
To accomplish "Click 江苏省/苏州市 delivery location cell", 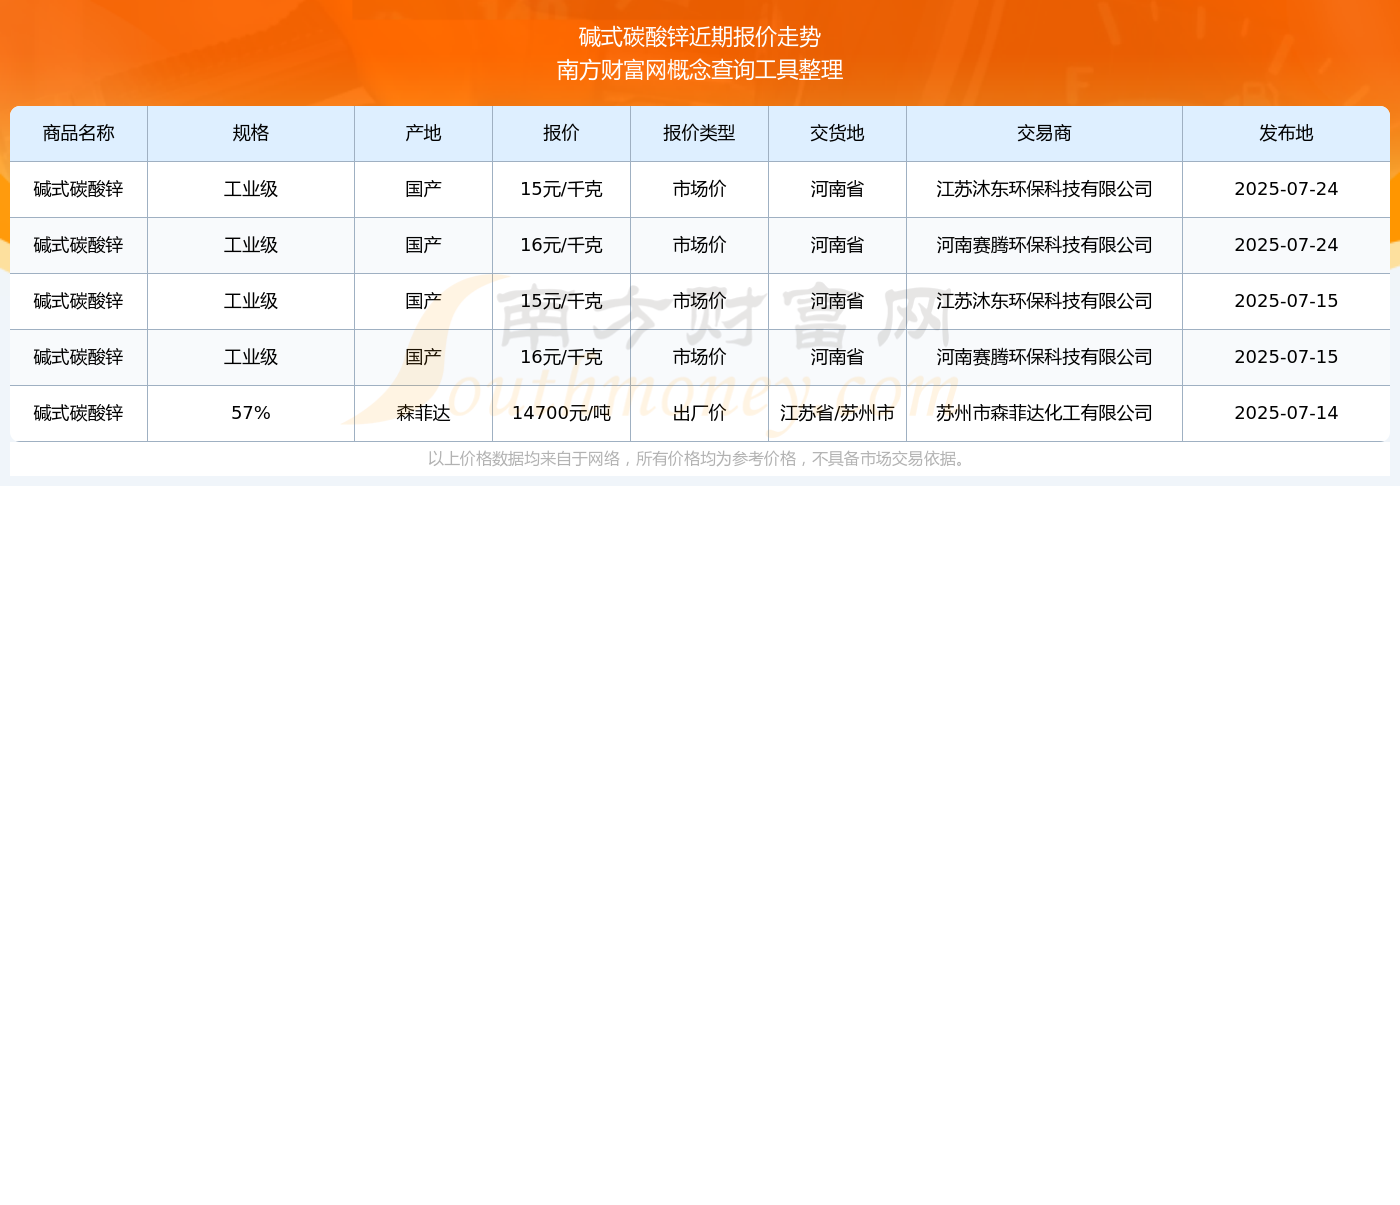I will pyautogui.click(x=838, y=413).
